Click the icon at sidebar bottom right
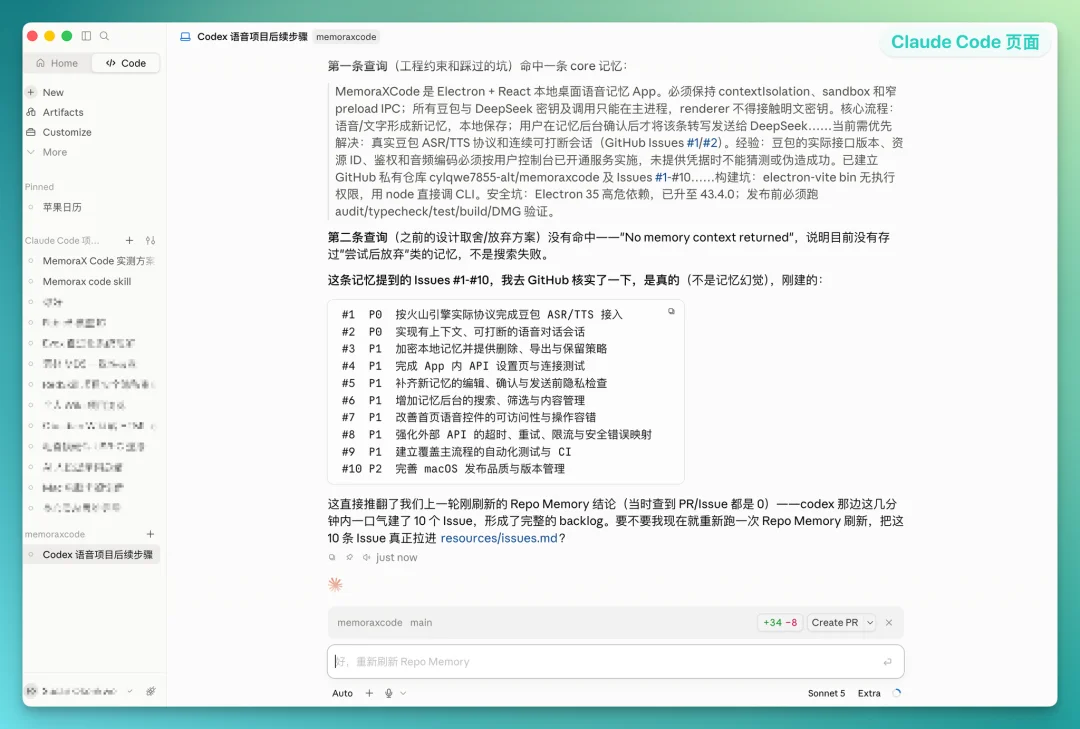The image size is (1080, 729). point(151,691)
